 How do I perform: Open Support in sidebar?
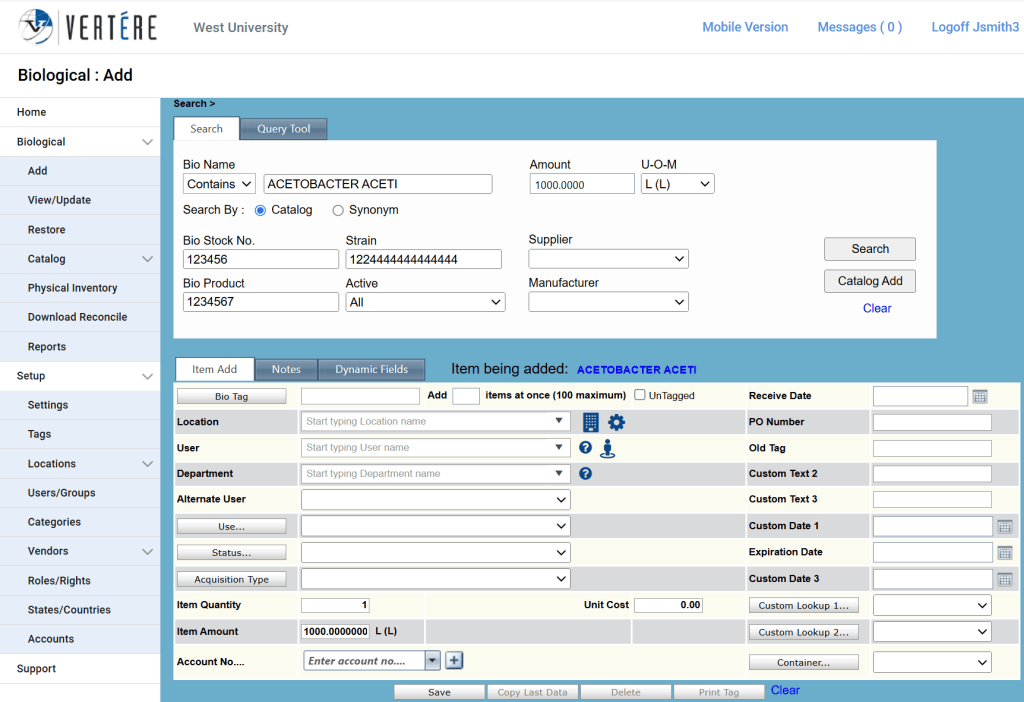click(80, 669)
